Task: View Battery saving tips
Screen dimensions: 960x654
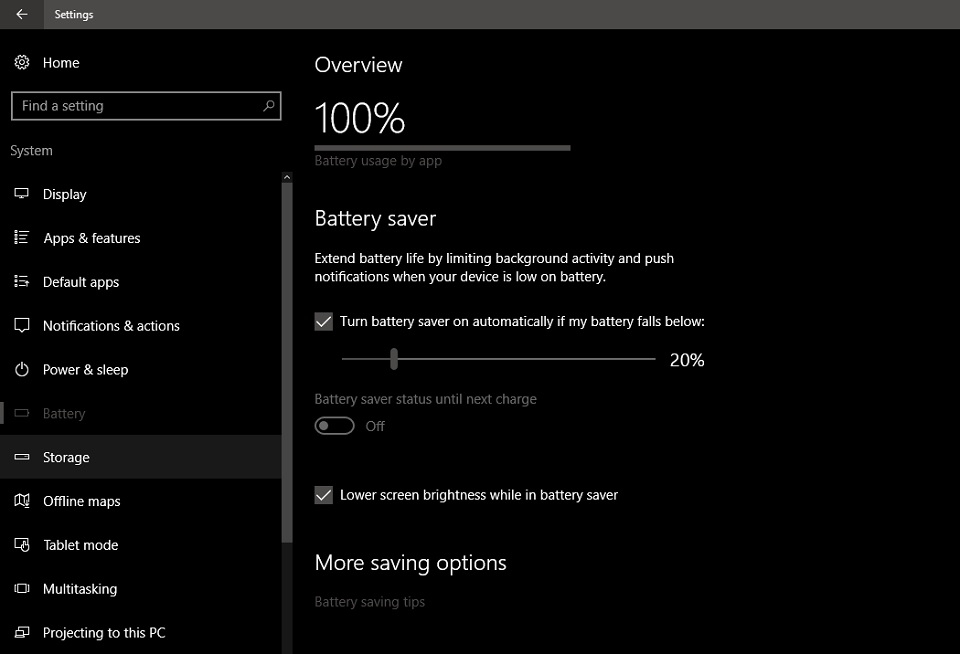Action: pos(369,601)
